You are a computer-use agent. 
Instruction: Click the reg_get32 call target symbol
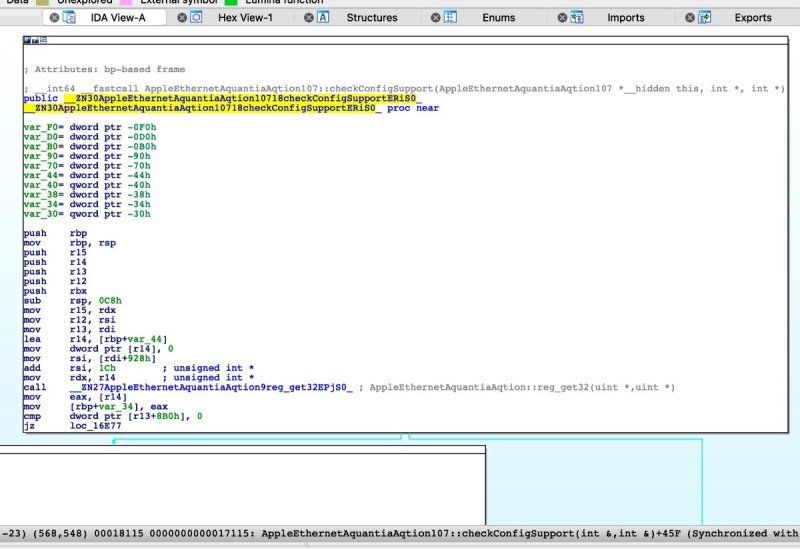(x=210, y=387)
